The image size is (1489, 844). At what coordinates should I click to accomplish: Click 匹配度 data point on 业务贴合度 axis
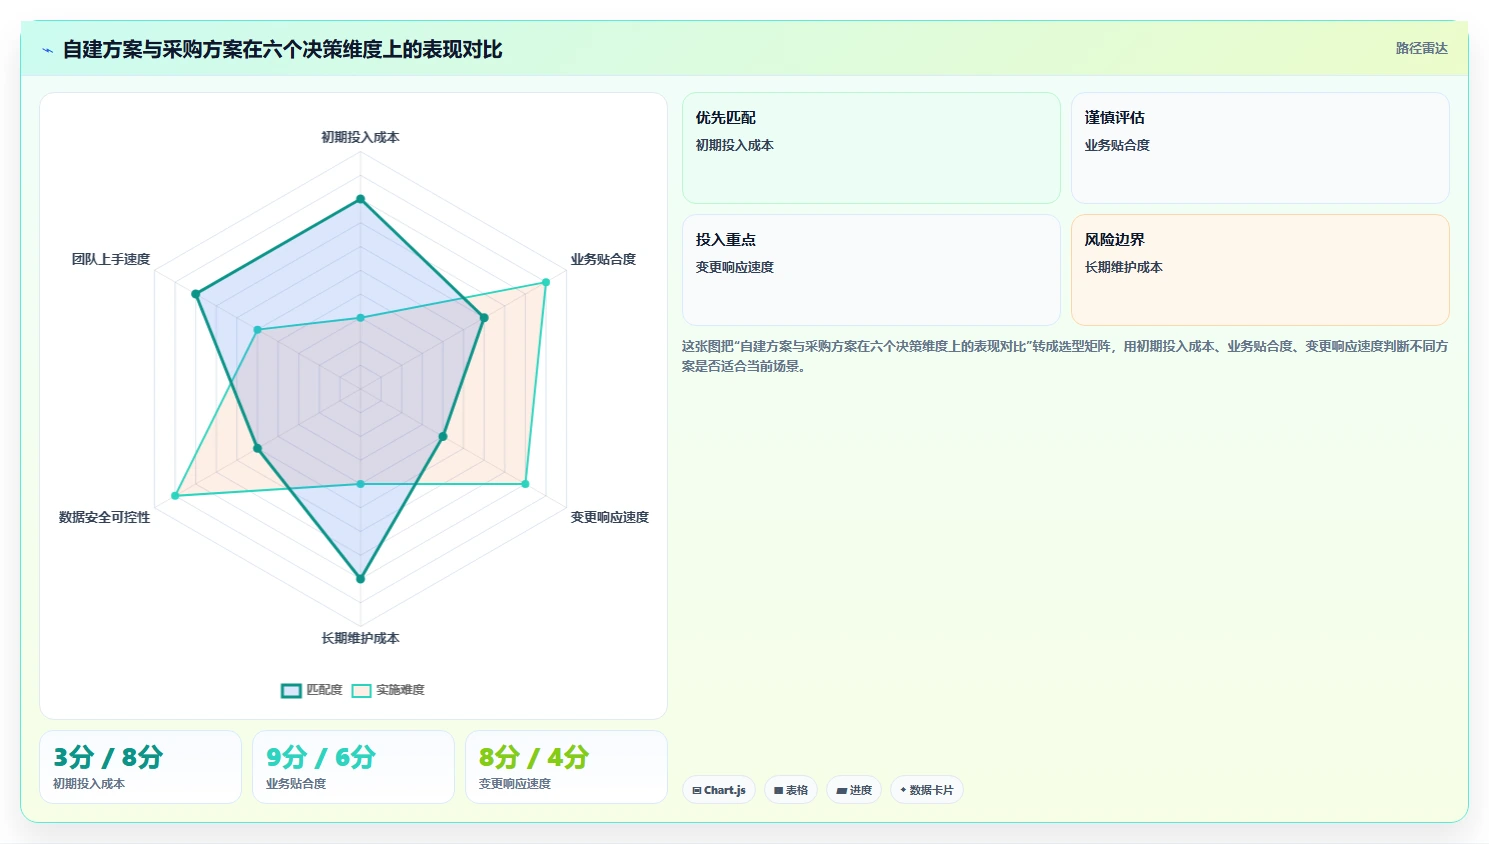(484, 318)
